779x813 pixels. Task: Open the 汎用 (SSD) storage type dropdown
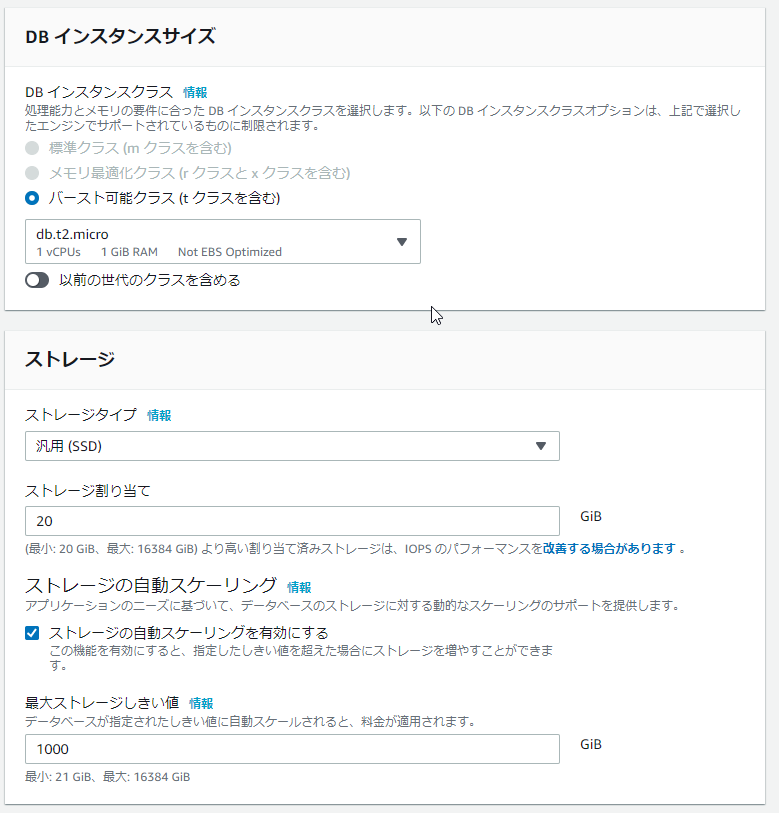[292, 446]
